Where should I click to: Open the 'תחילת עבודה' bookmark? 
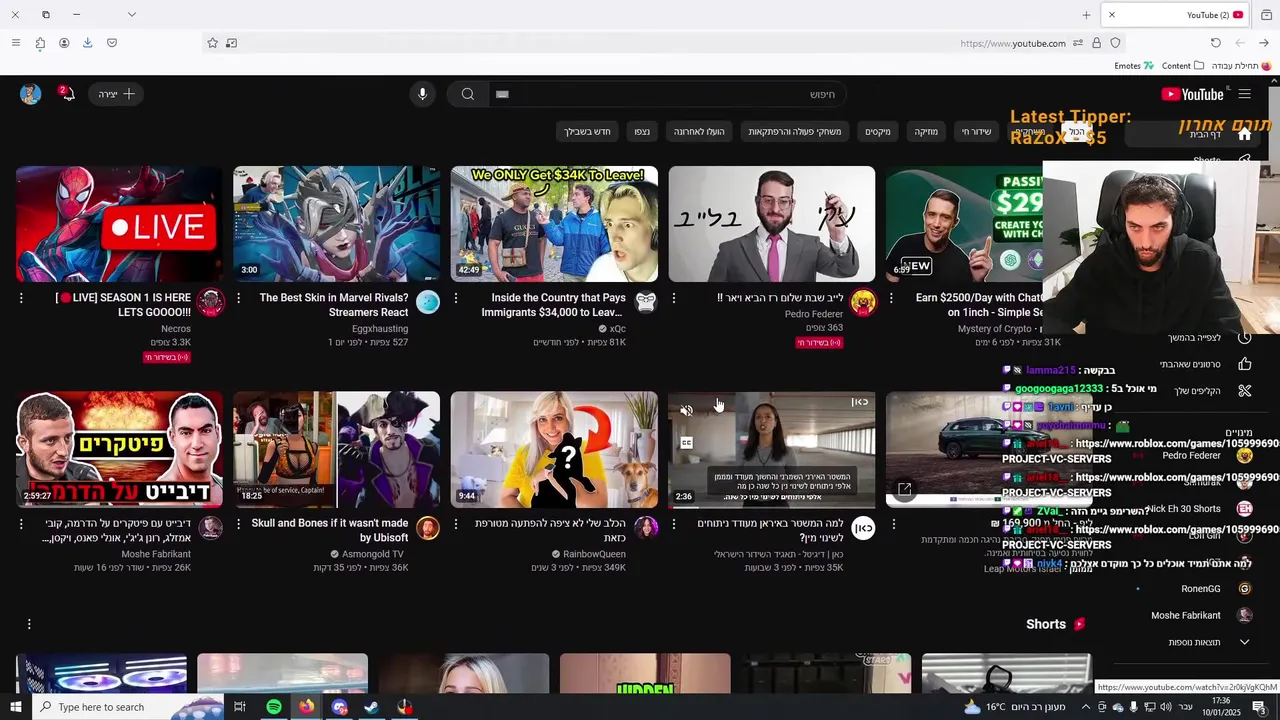[1241, 66]
